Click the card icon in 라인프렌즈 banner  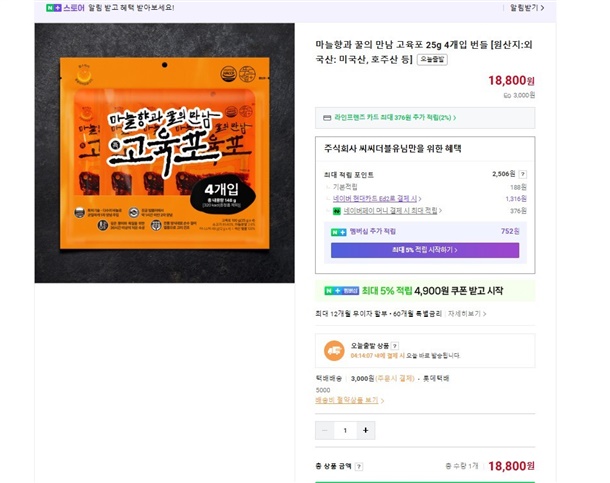(x=327, y=118)
